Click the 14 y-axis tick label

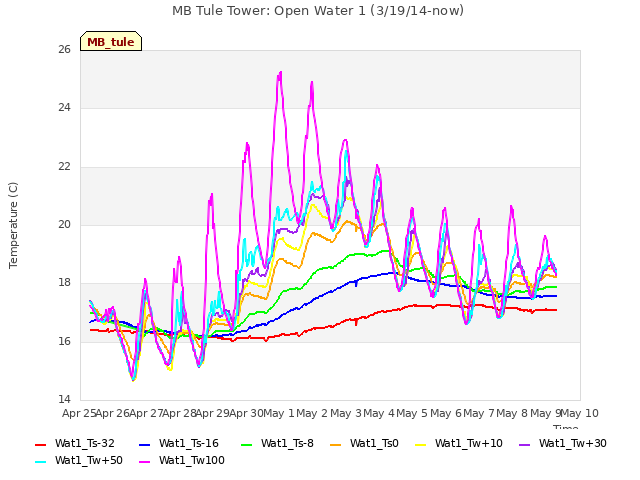click(x=64, y=399)
